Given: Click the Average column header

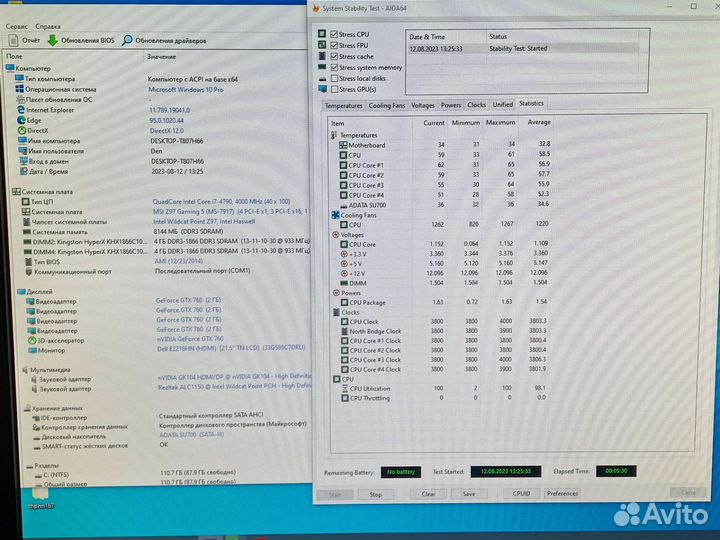Looking at the screenshot, I should 539,122.
